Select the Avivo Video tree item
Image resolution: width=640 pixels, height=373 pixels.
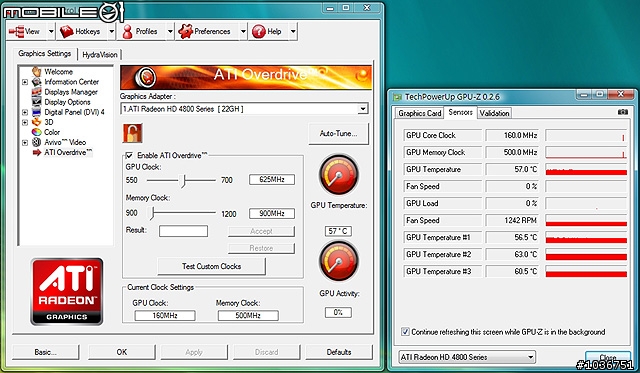[65, 142]
